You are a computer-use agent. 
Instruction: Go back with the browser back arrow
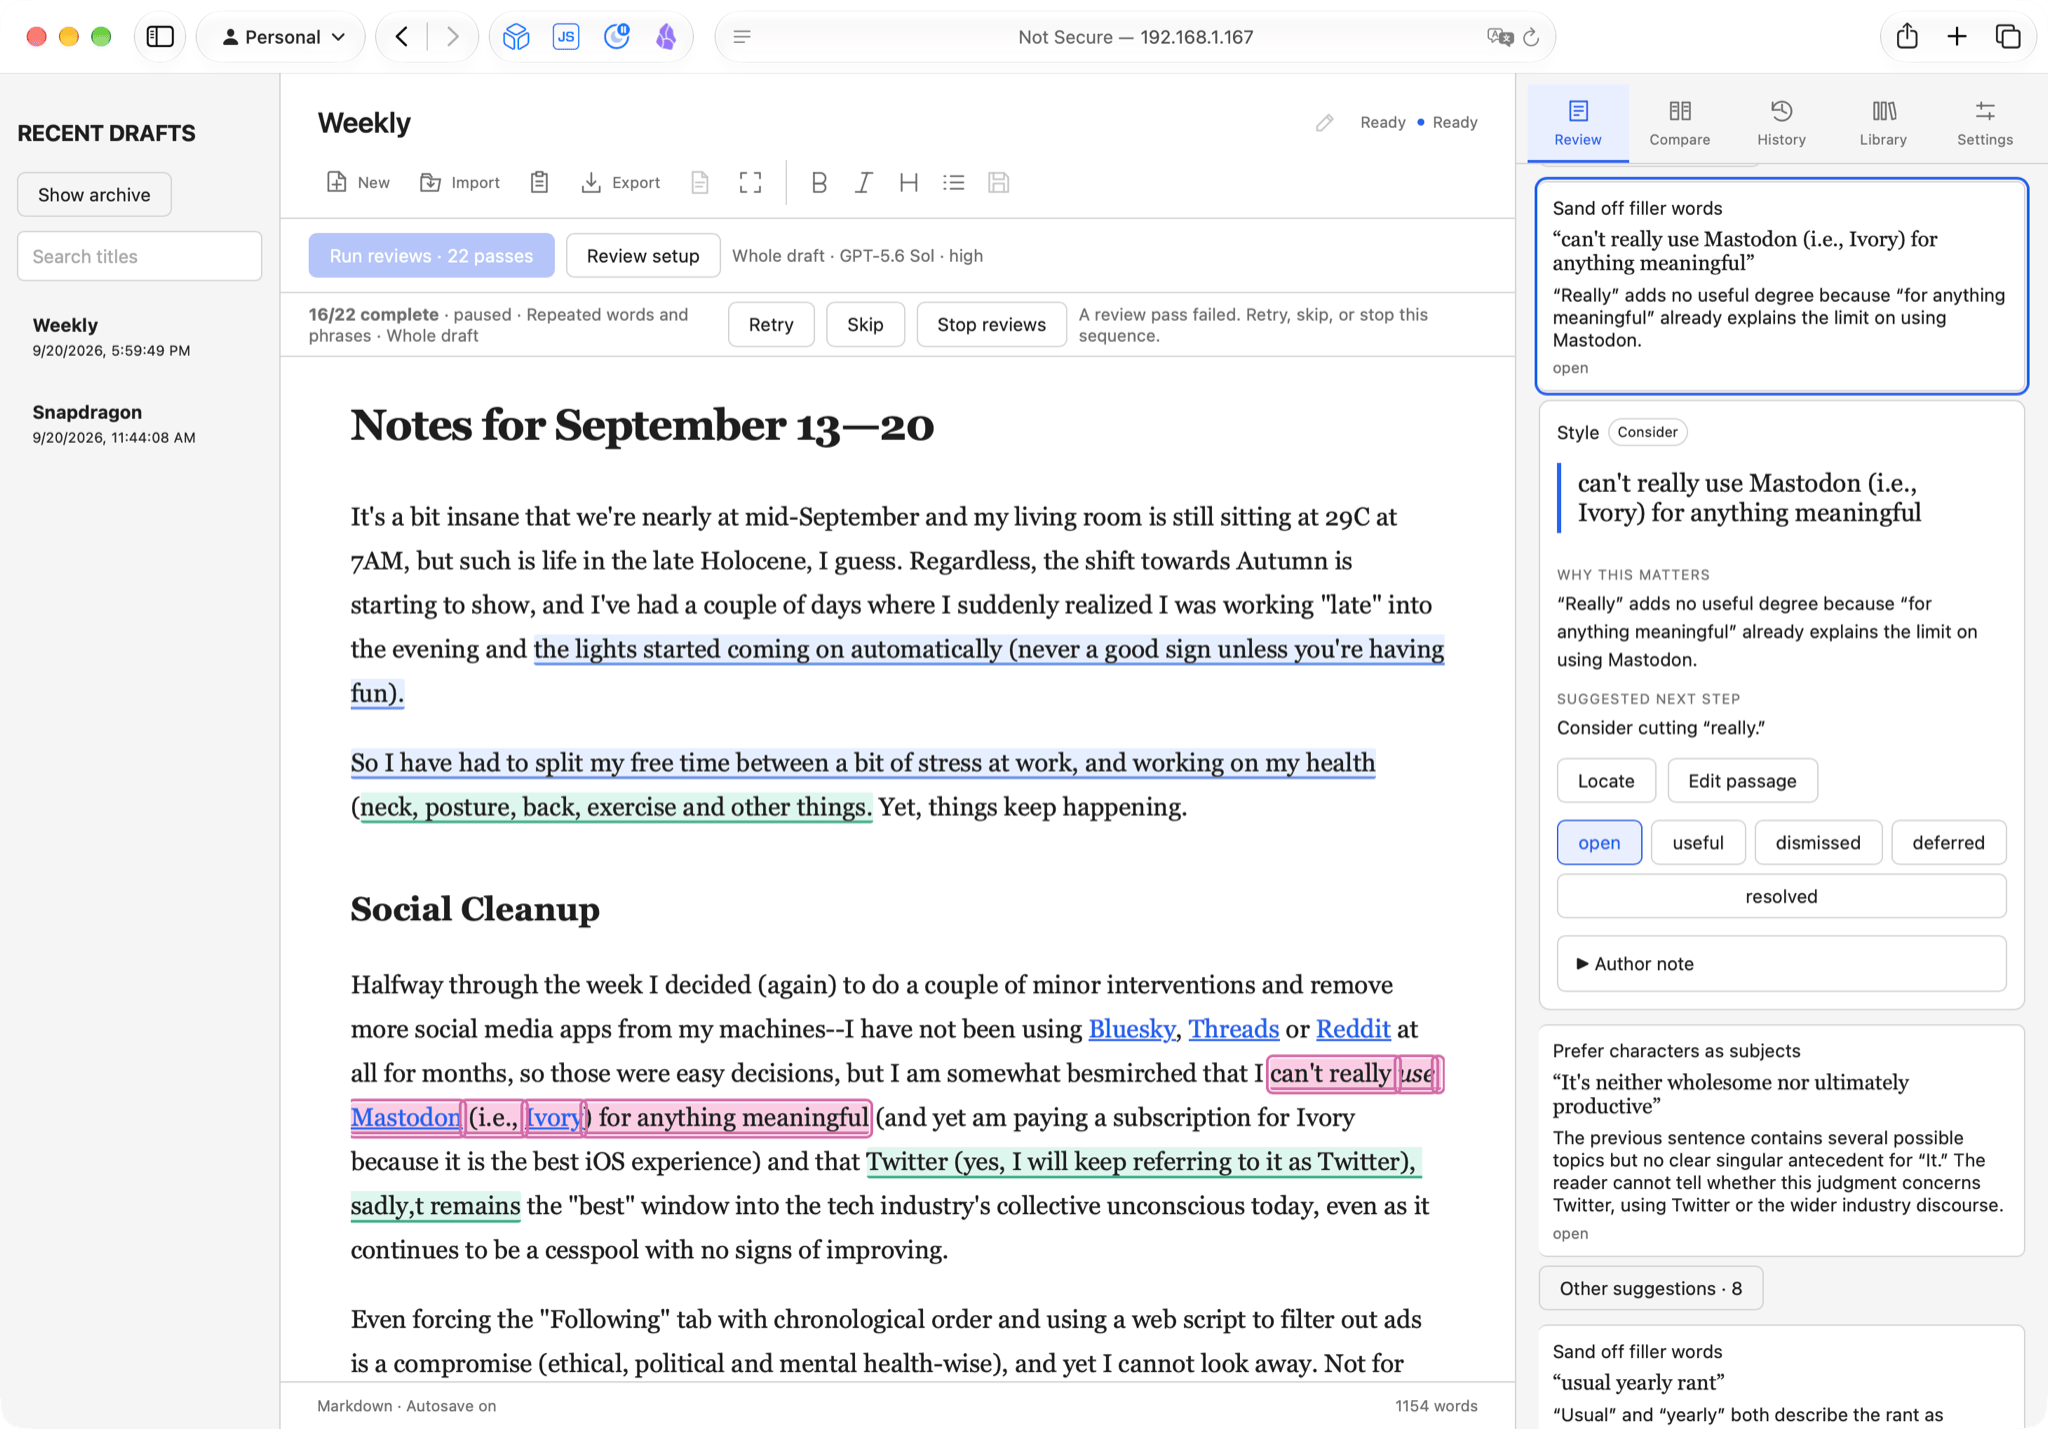point(402,37)
